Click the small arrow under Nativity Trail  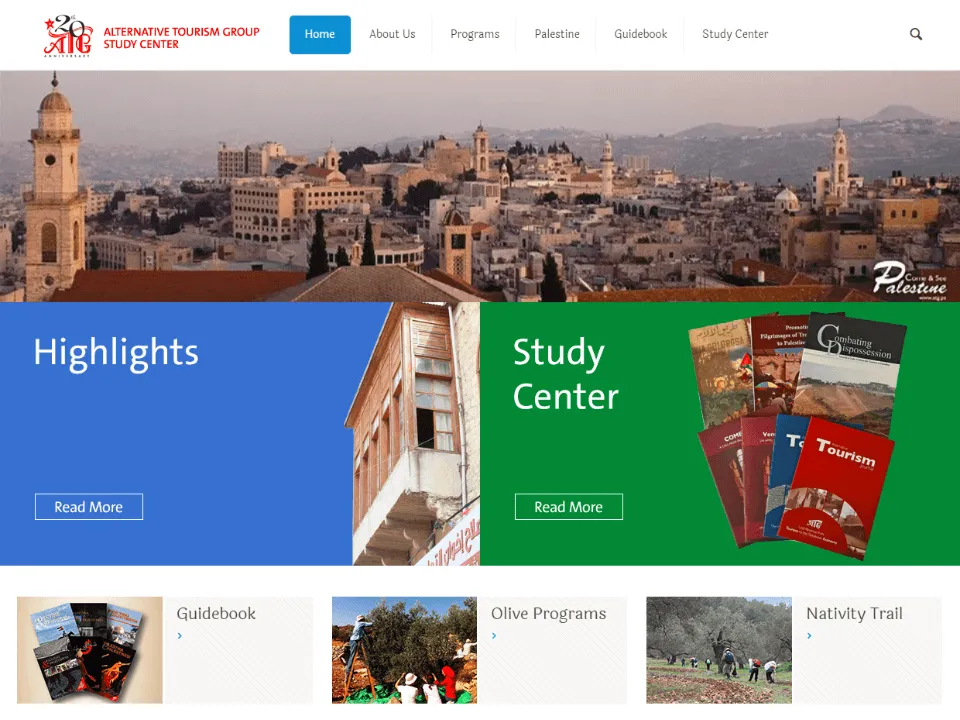pyautogui.click(x=809, y=635)
